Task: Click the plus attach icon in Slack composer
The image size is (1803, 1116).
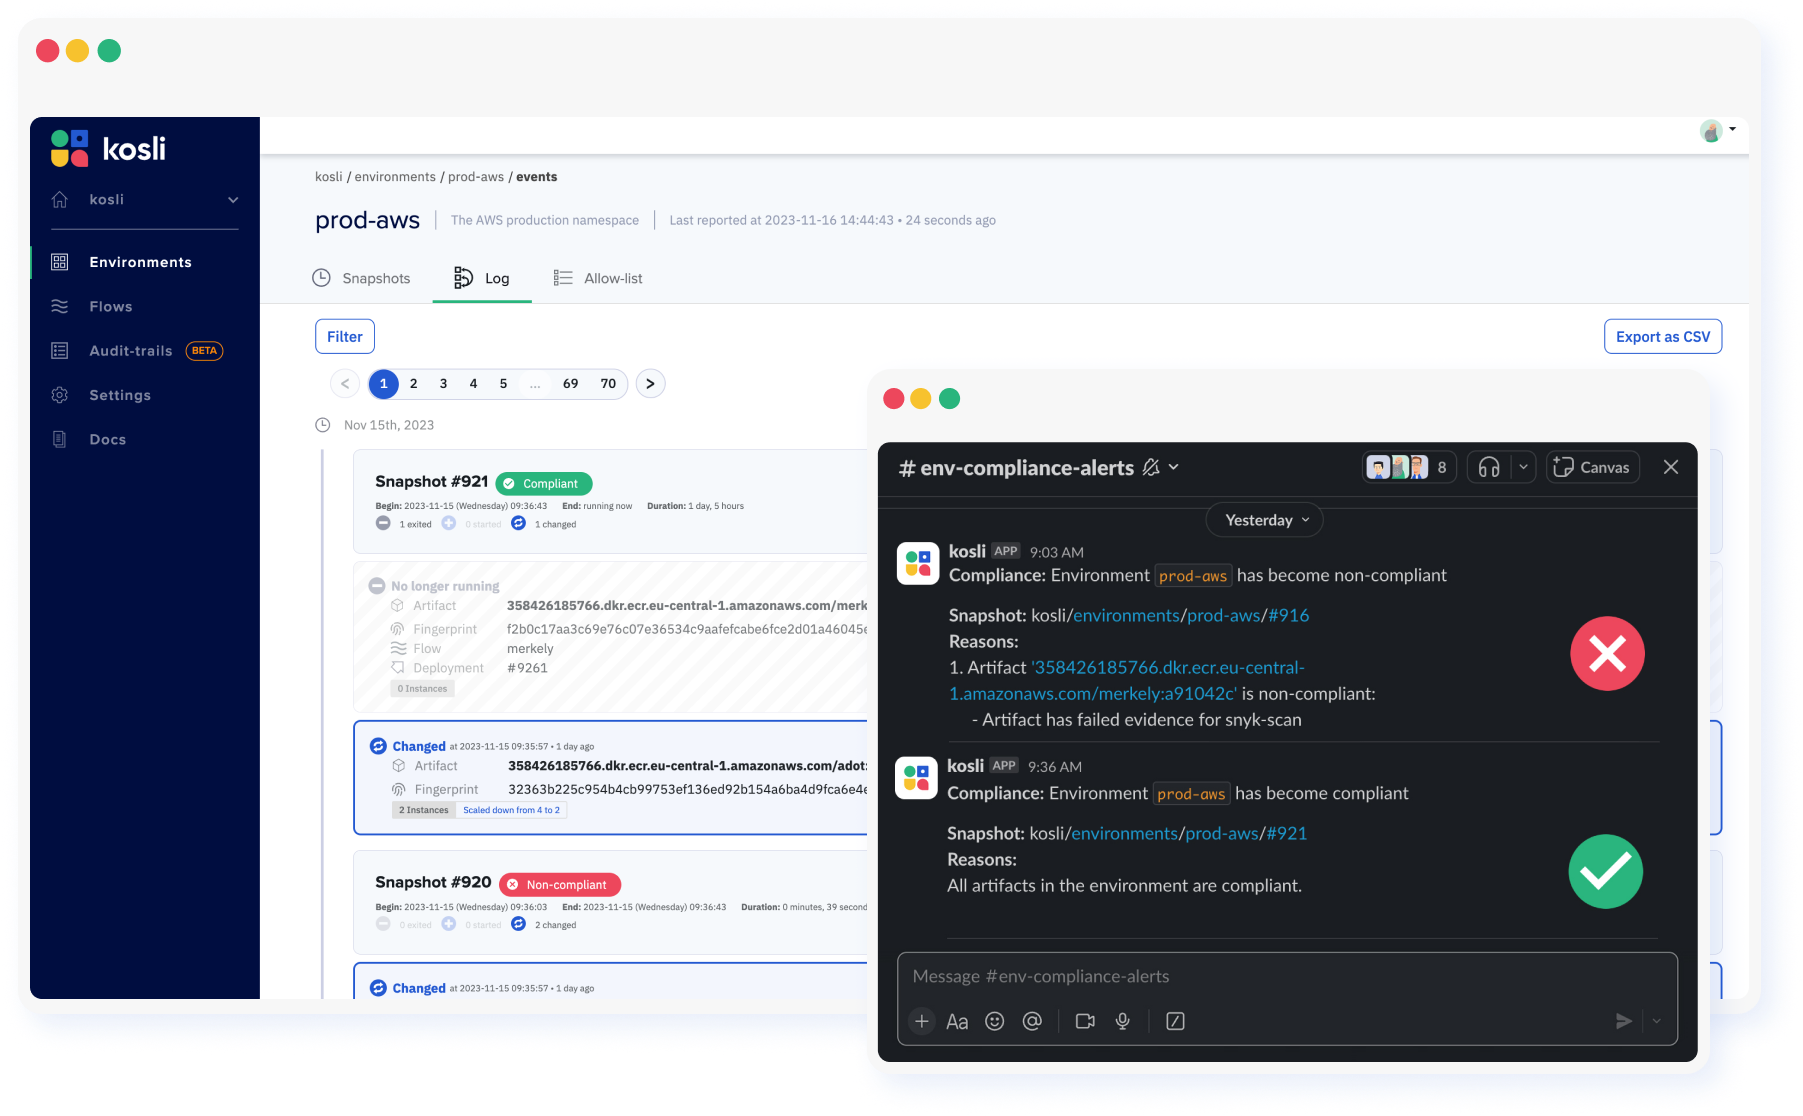Action: point(922,1021)
